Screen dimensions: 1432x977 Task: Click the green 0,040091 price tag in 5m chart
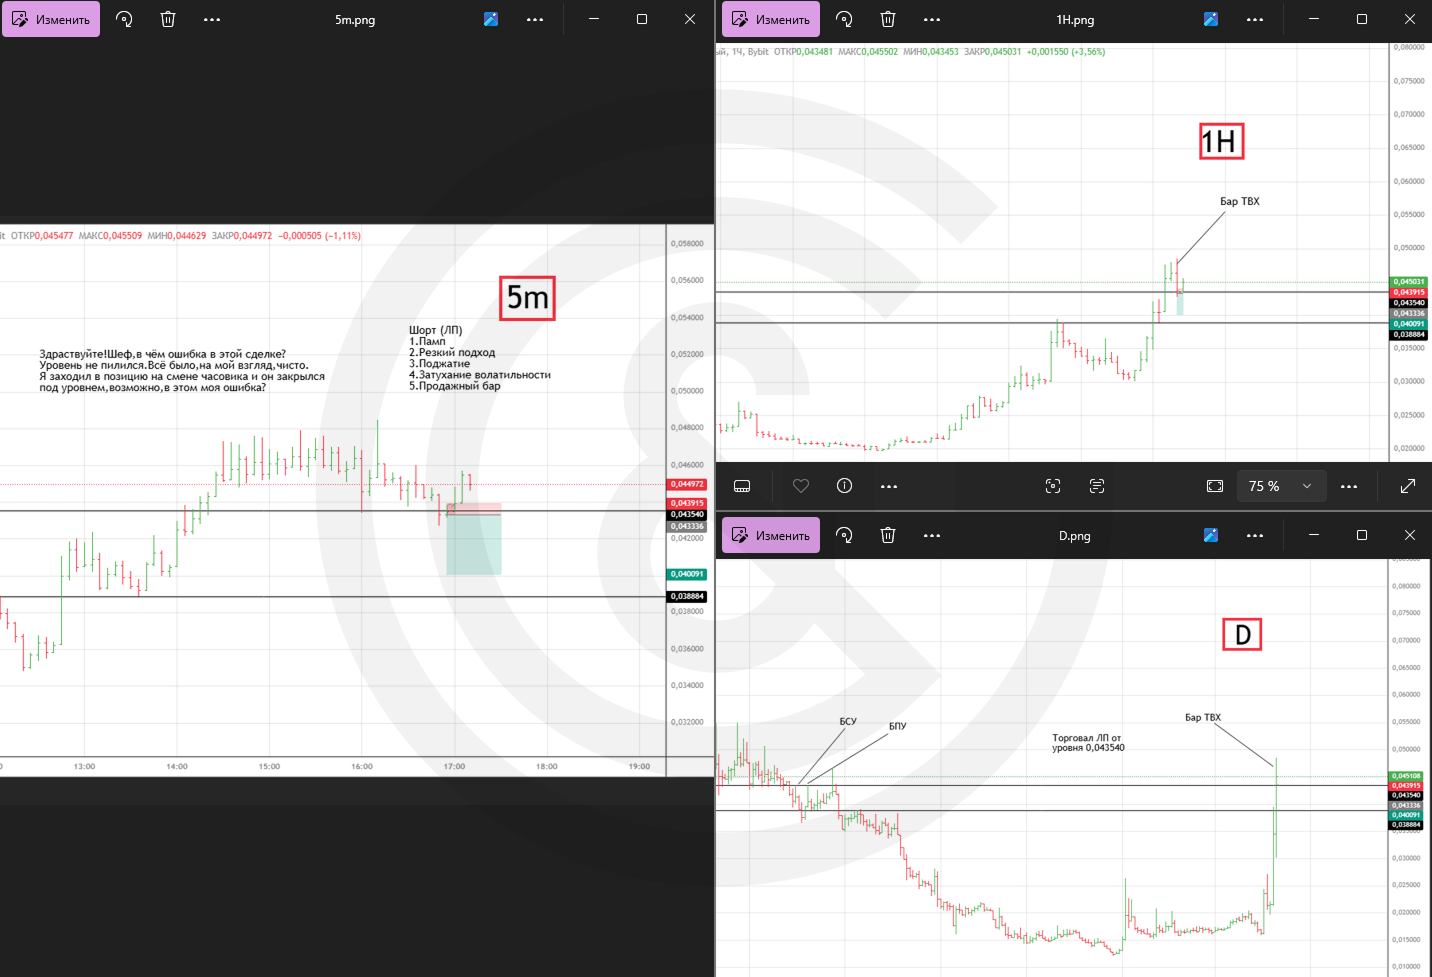687,574
